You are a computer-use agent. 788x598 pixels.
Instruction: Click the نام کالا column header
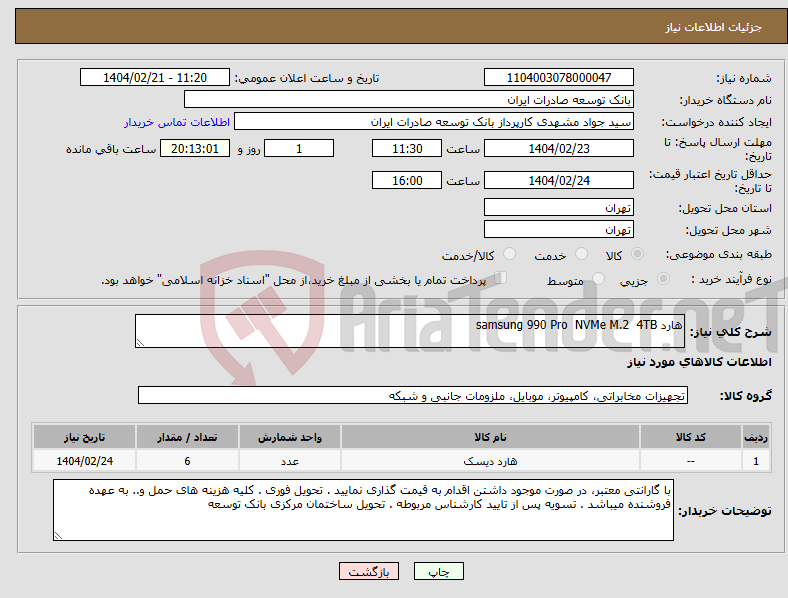(490, 437)
